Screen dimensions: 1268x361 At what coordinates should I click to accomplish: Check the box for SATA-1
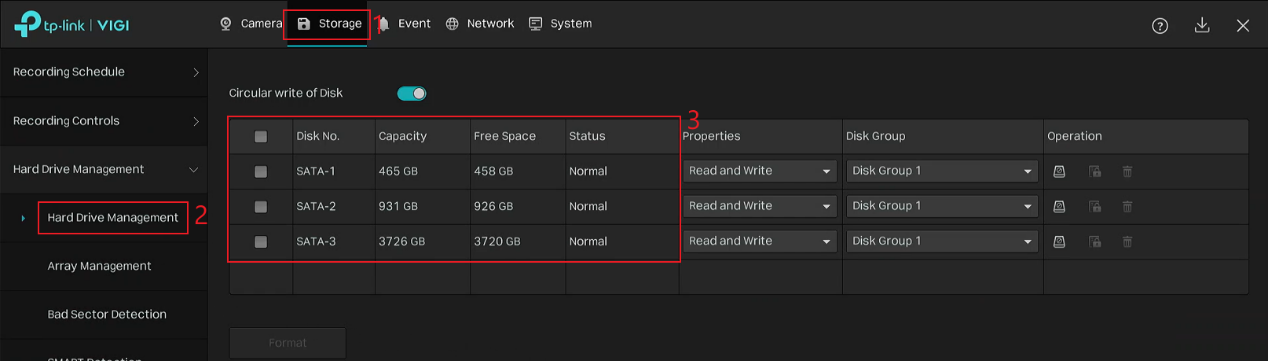point(261,172)
